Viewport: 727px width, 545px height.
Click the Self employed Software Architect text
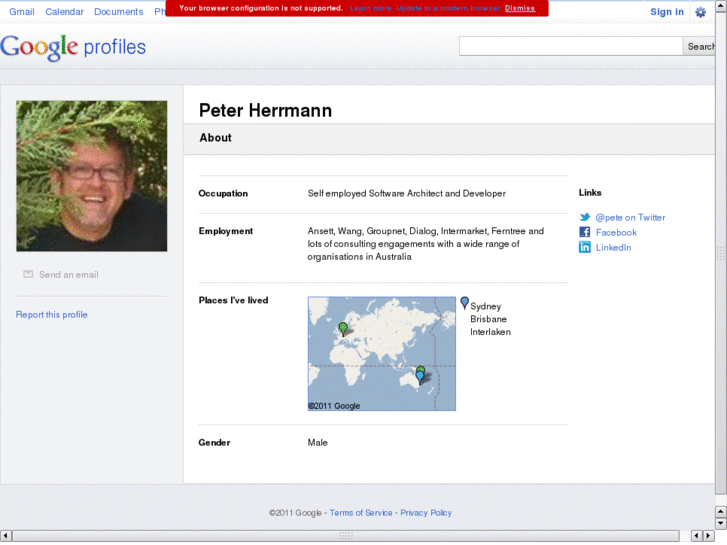coord(407,193)
